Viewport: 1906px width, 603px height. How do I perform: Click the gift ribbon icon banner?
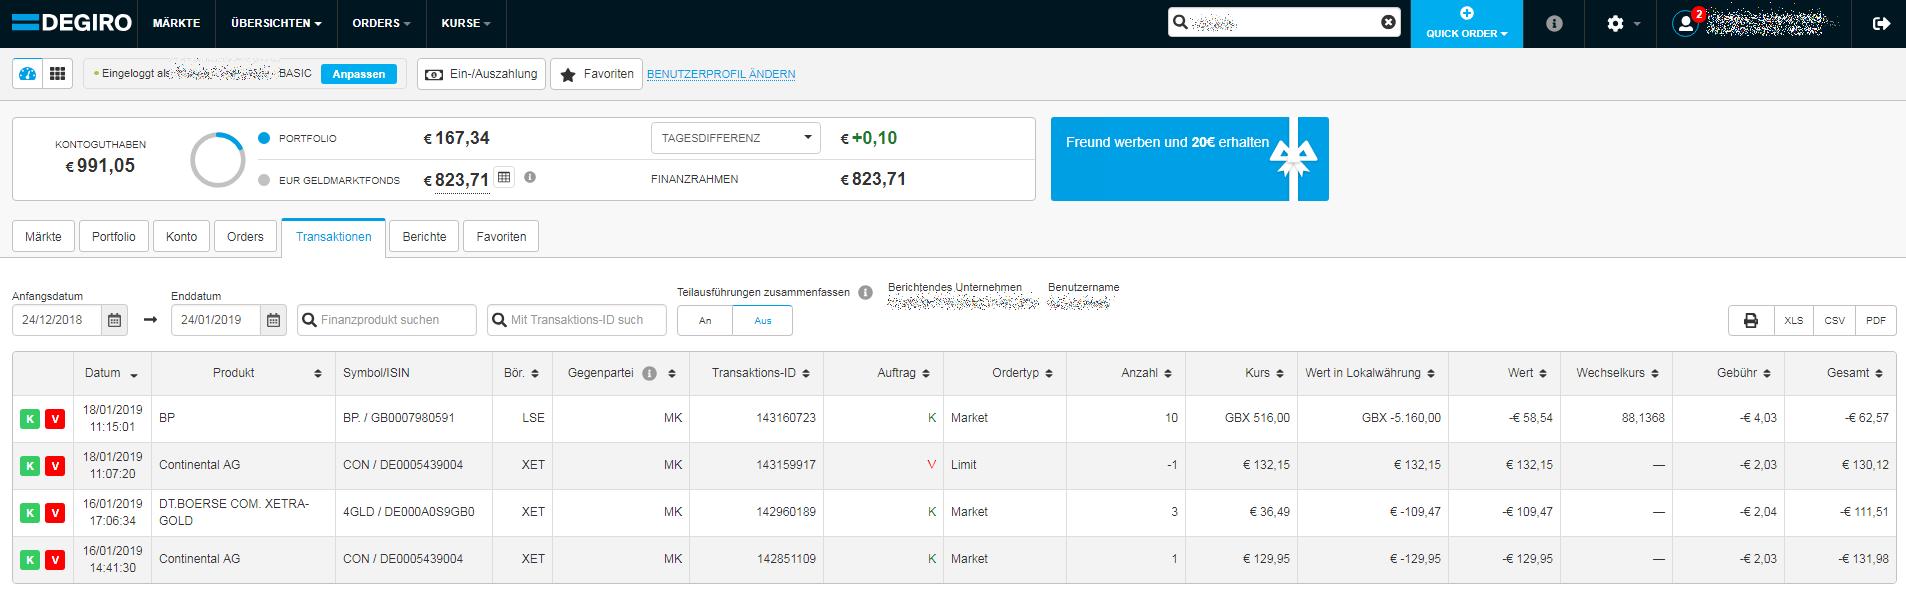click(x=1295, y=159)
